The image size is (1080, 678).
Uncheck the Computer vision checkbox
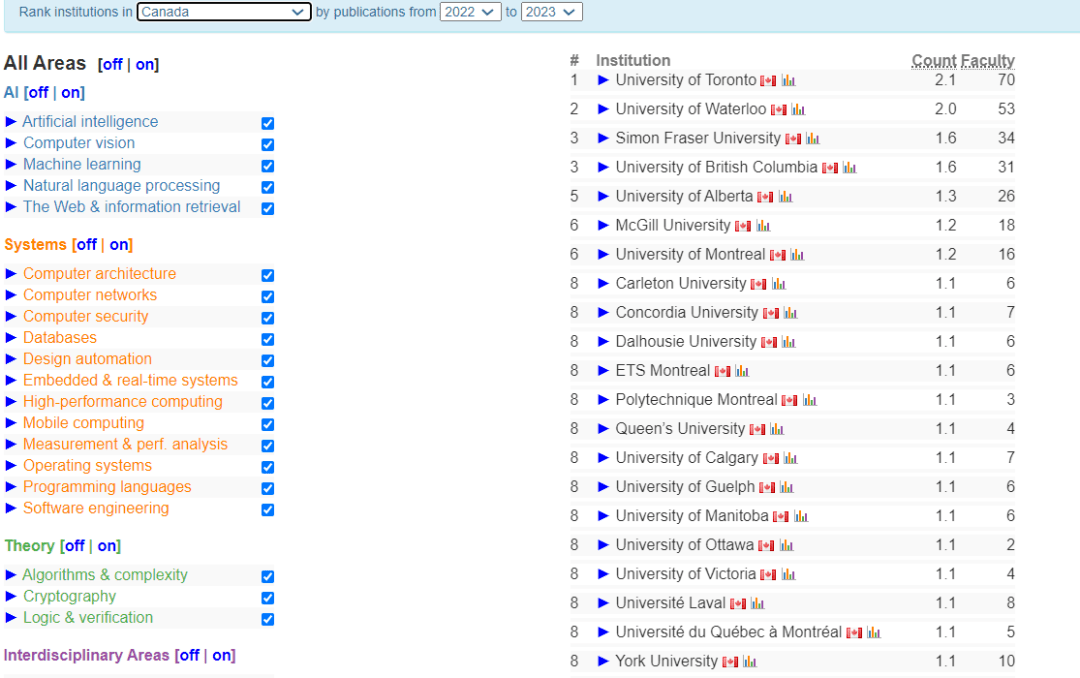click(268, 145)
